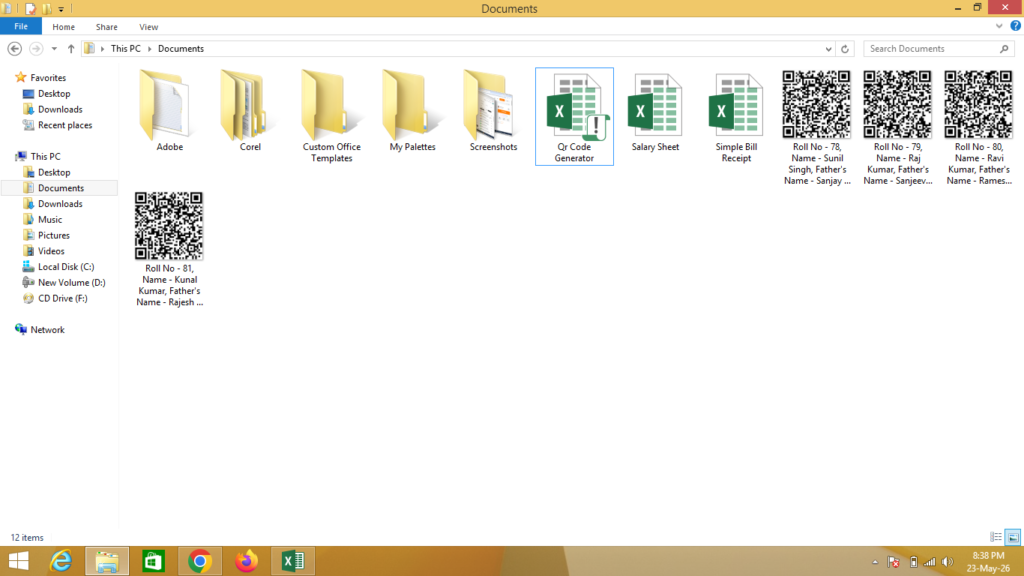This screenshot has height=576, width=1024.
Task: Select the Custom Office Templates folder
Action: click(x=331, y=116)
